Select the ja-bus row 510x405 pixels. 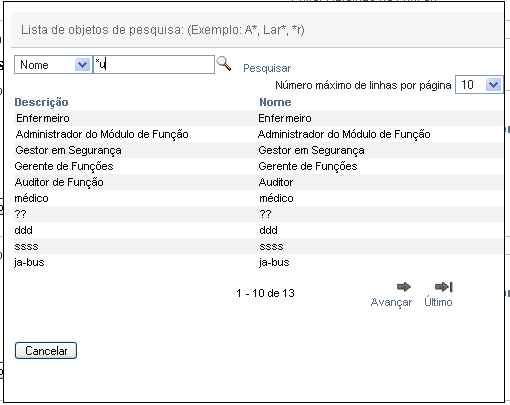click(x=258, y=262)
